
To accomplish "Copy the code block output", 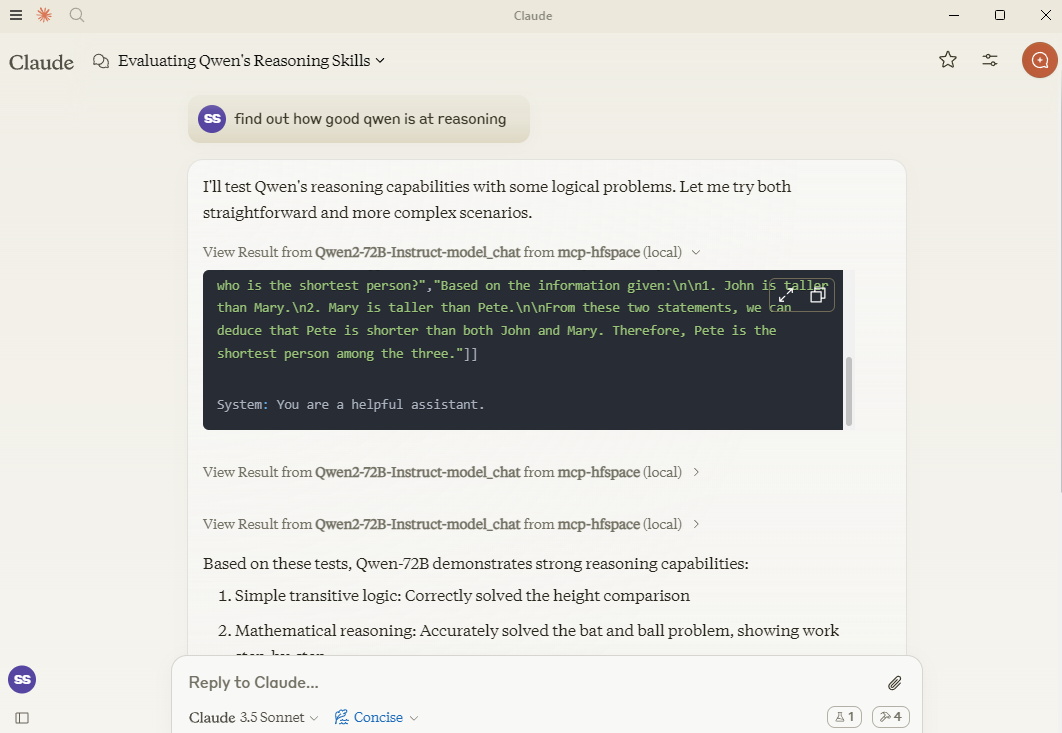I will point(817,294).
